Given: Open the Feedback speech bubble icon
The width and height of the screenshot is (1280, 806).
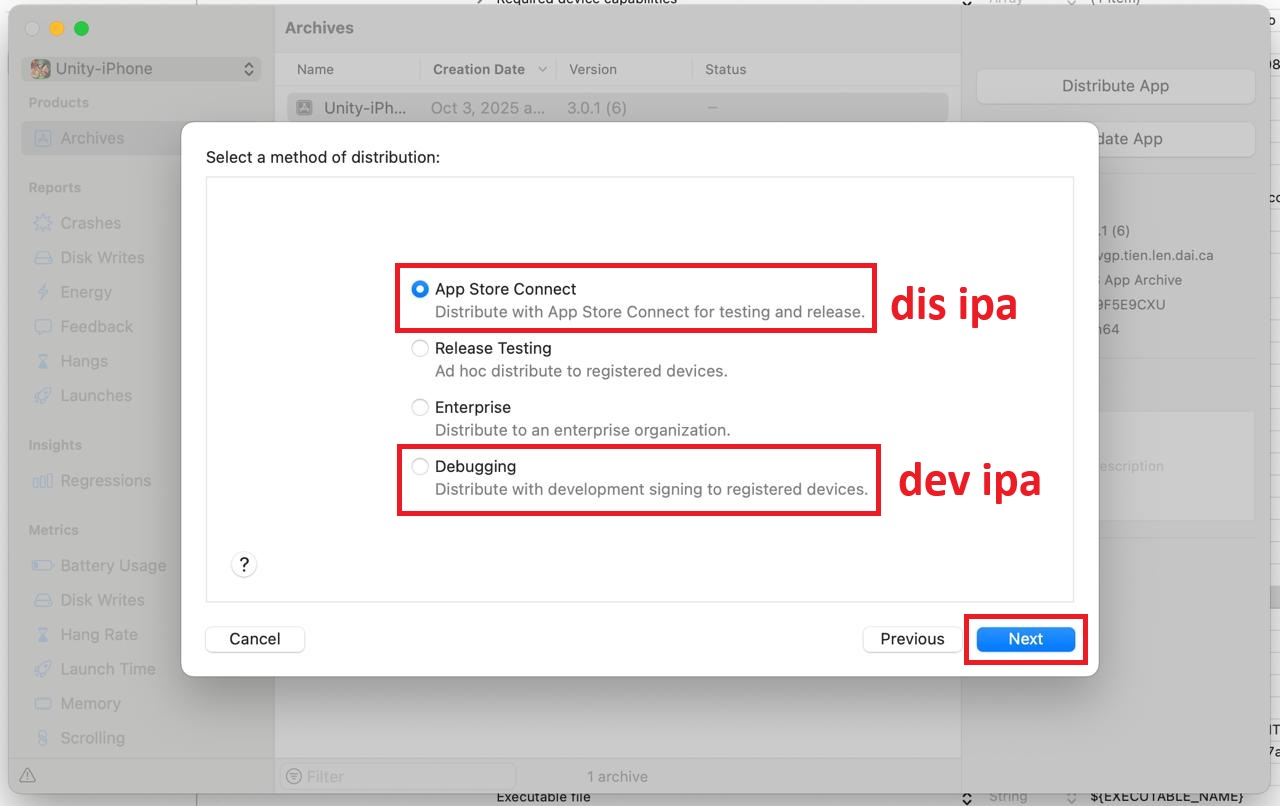Looking at the screenshot, I should [43, 327].
